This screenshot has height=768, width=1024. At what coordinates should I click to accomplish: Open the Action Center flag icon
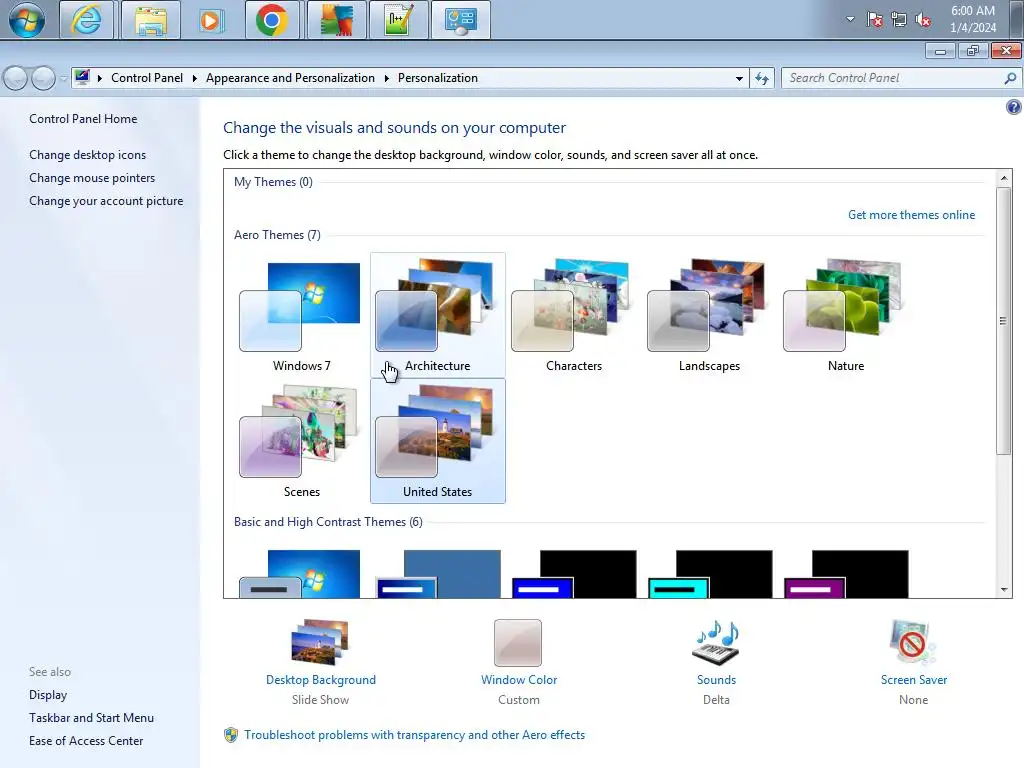click(x=874, y=19)
